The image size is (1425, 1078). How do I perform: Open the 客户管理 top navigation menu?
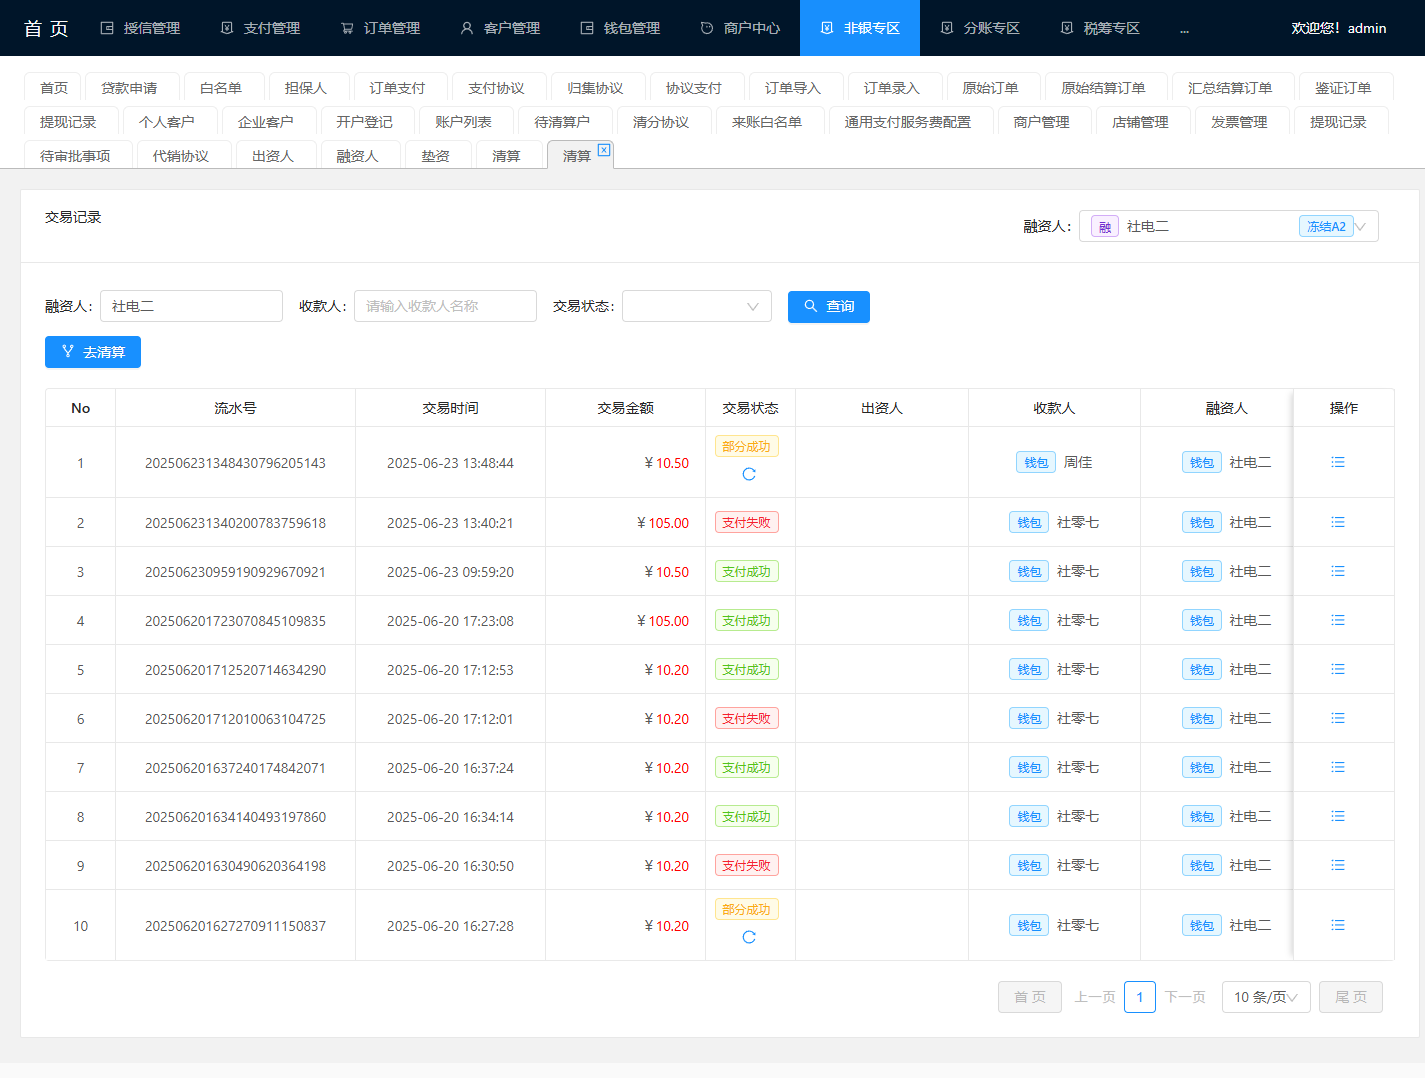pos(500,28)
